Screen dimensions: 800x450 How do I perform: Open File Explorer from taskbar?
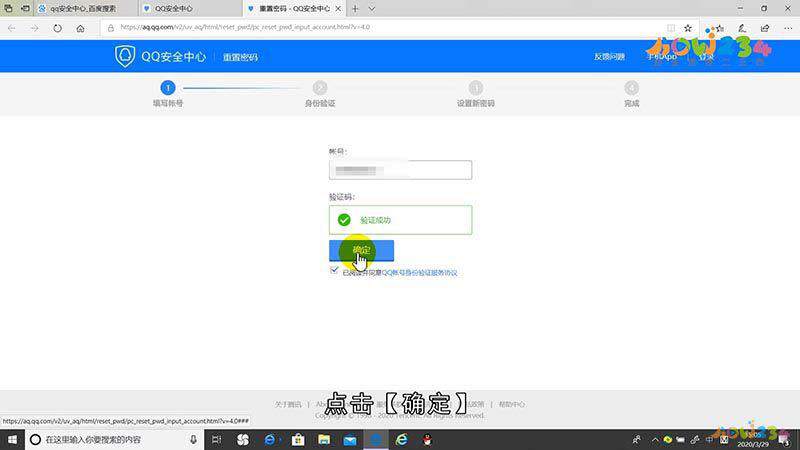click(x=324, y=439)
